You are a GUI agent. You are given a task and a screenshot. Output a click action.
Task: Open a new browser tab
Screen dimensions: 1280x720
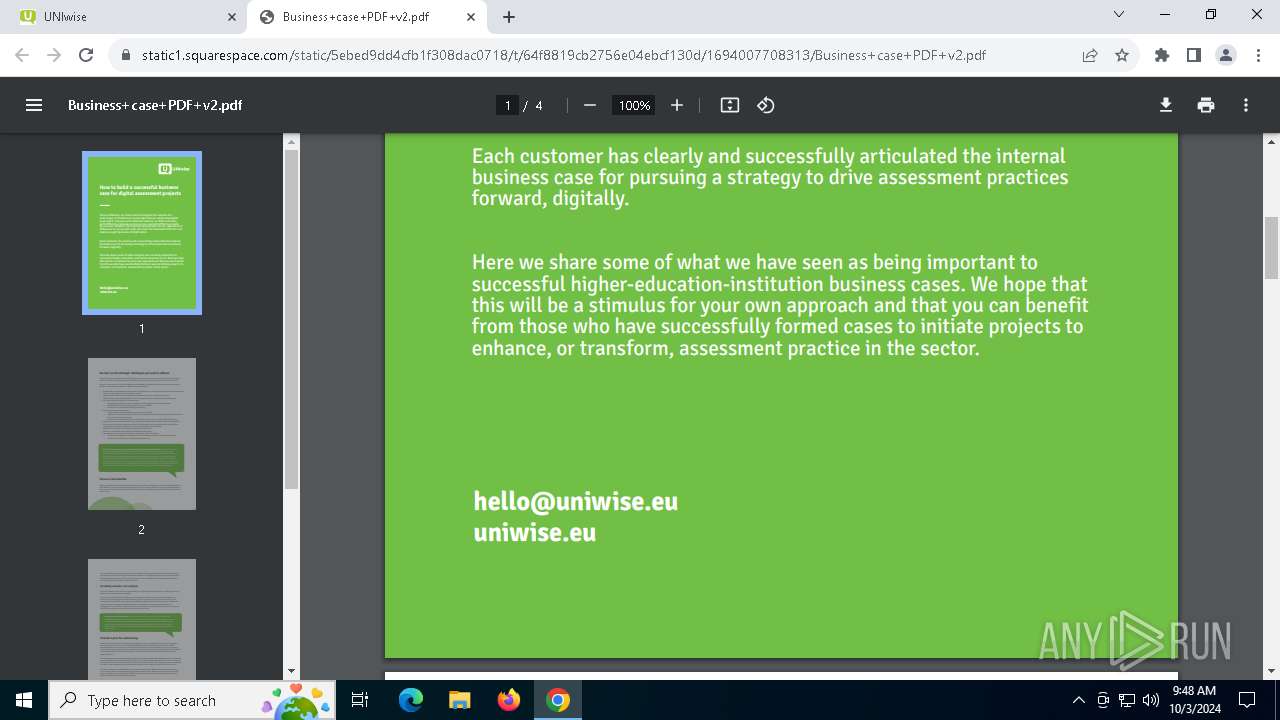coord(509,17)
